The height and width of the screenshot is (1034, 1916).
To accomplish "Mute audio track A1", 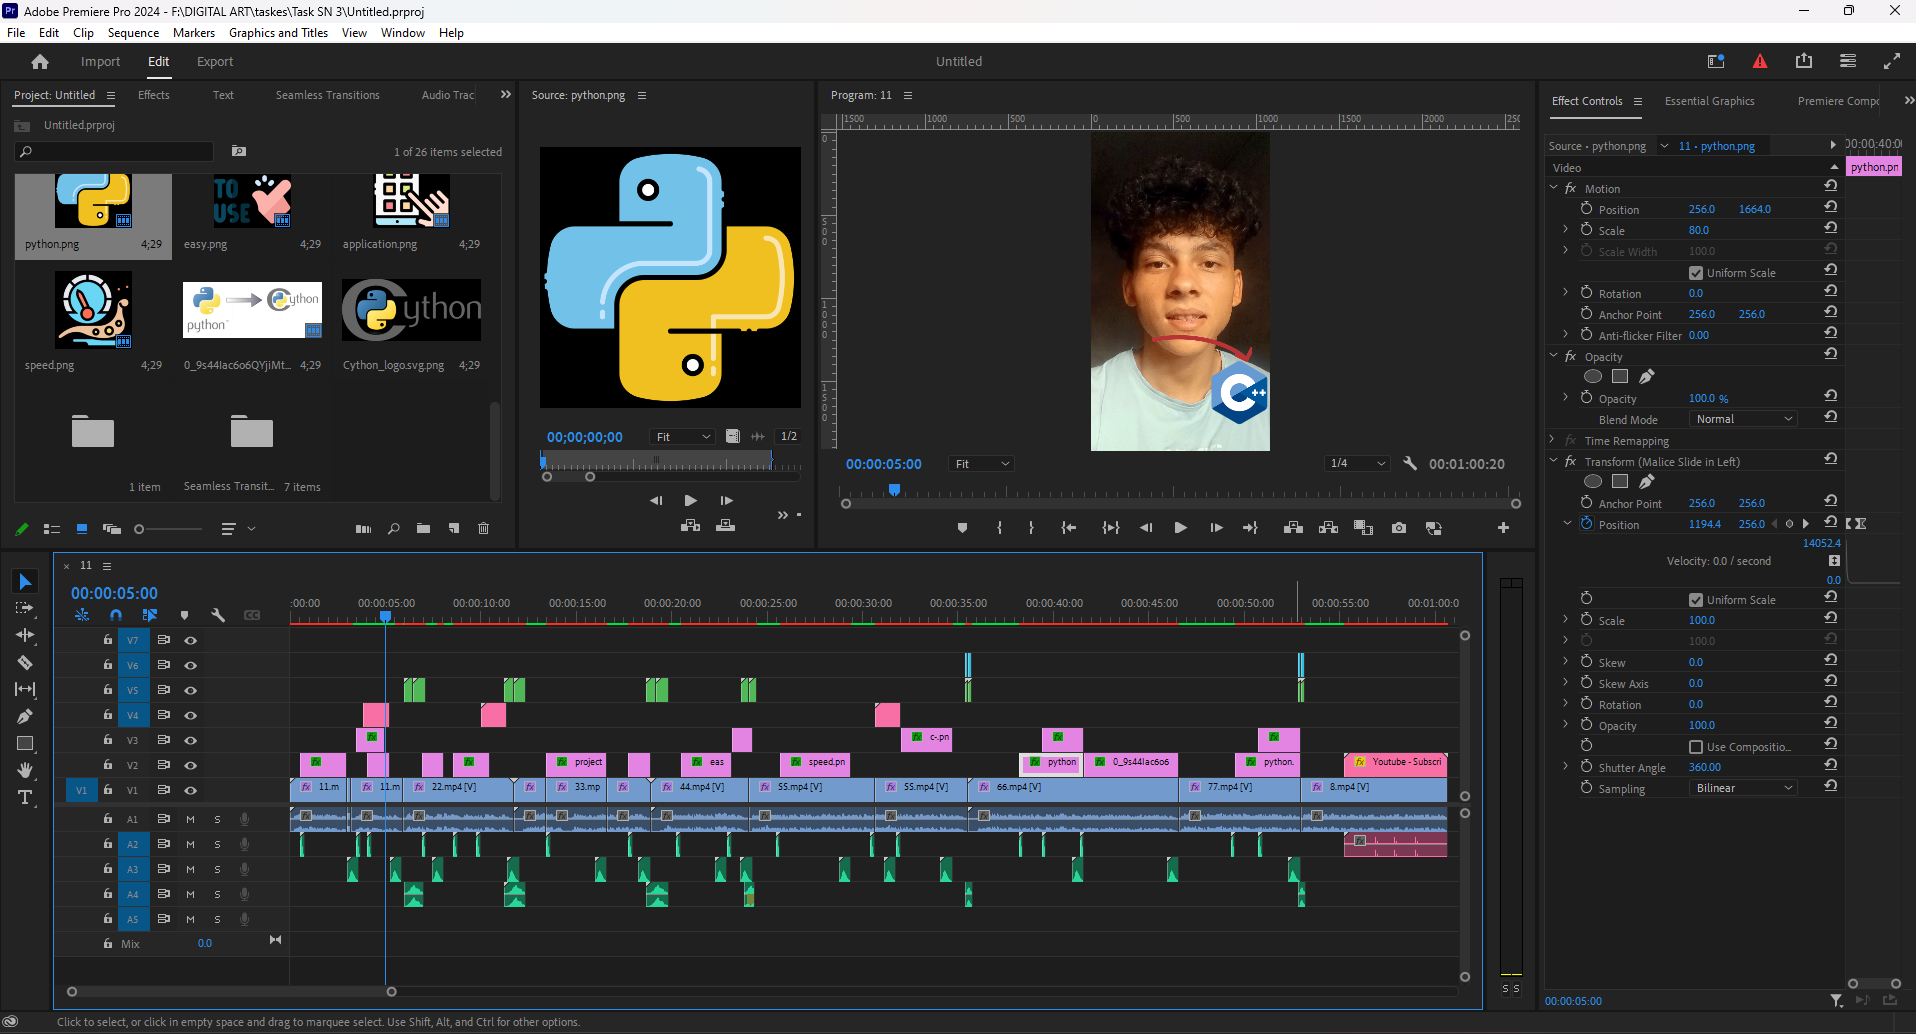I will [190, 819].
